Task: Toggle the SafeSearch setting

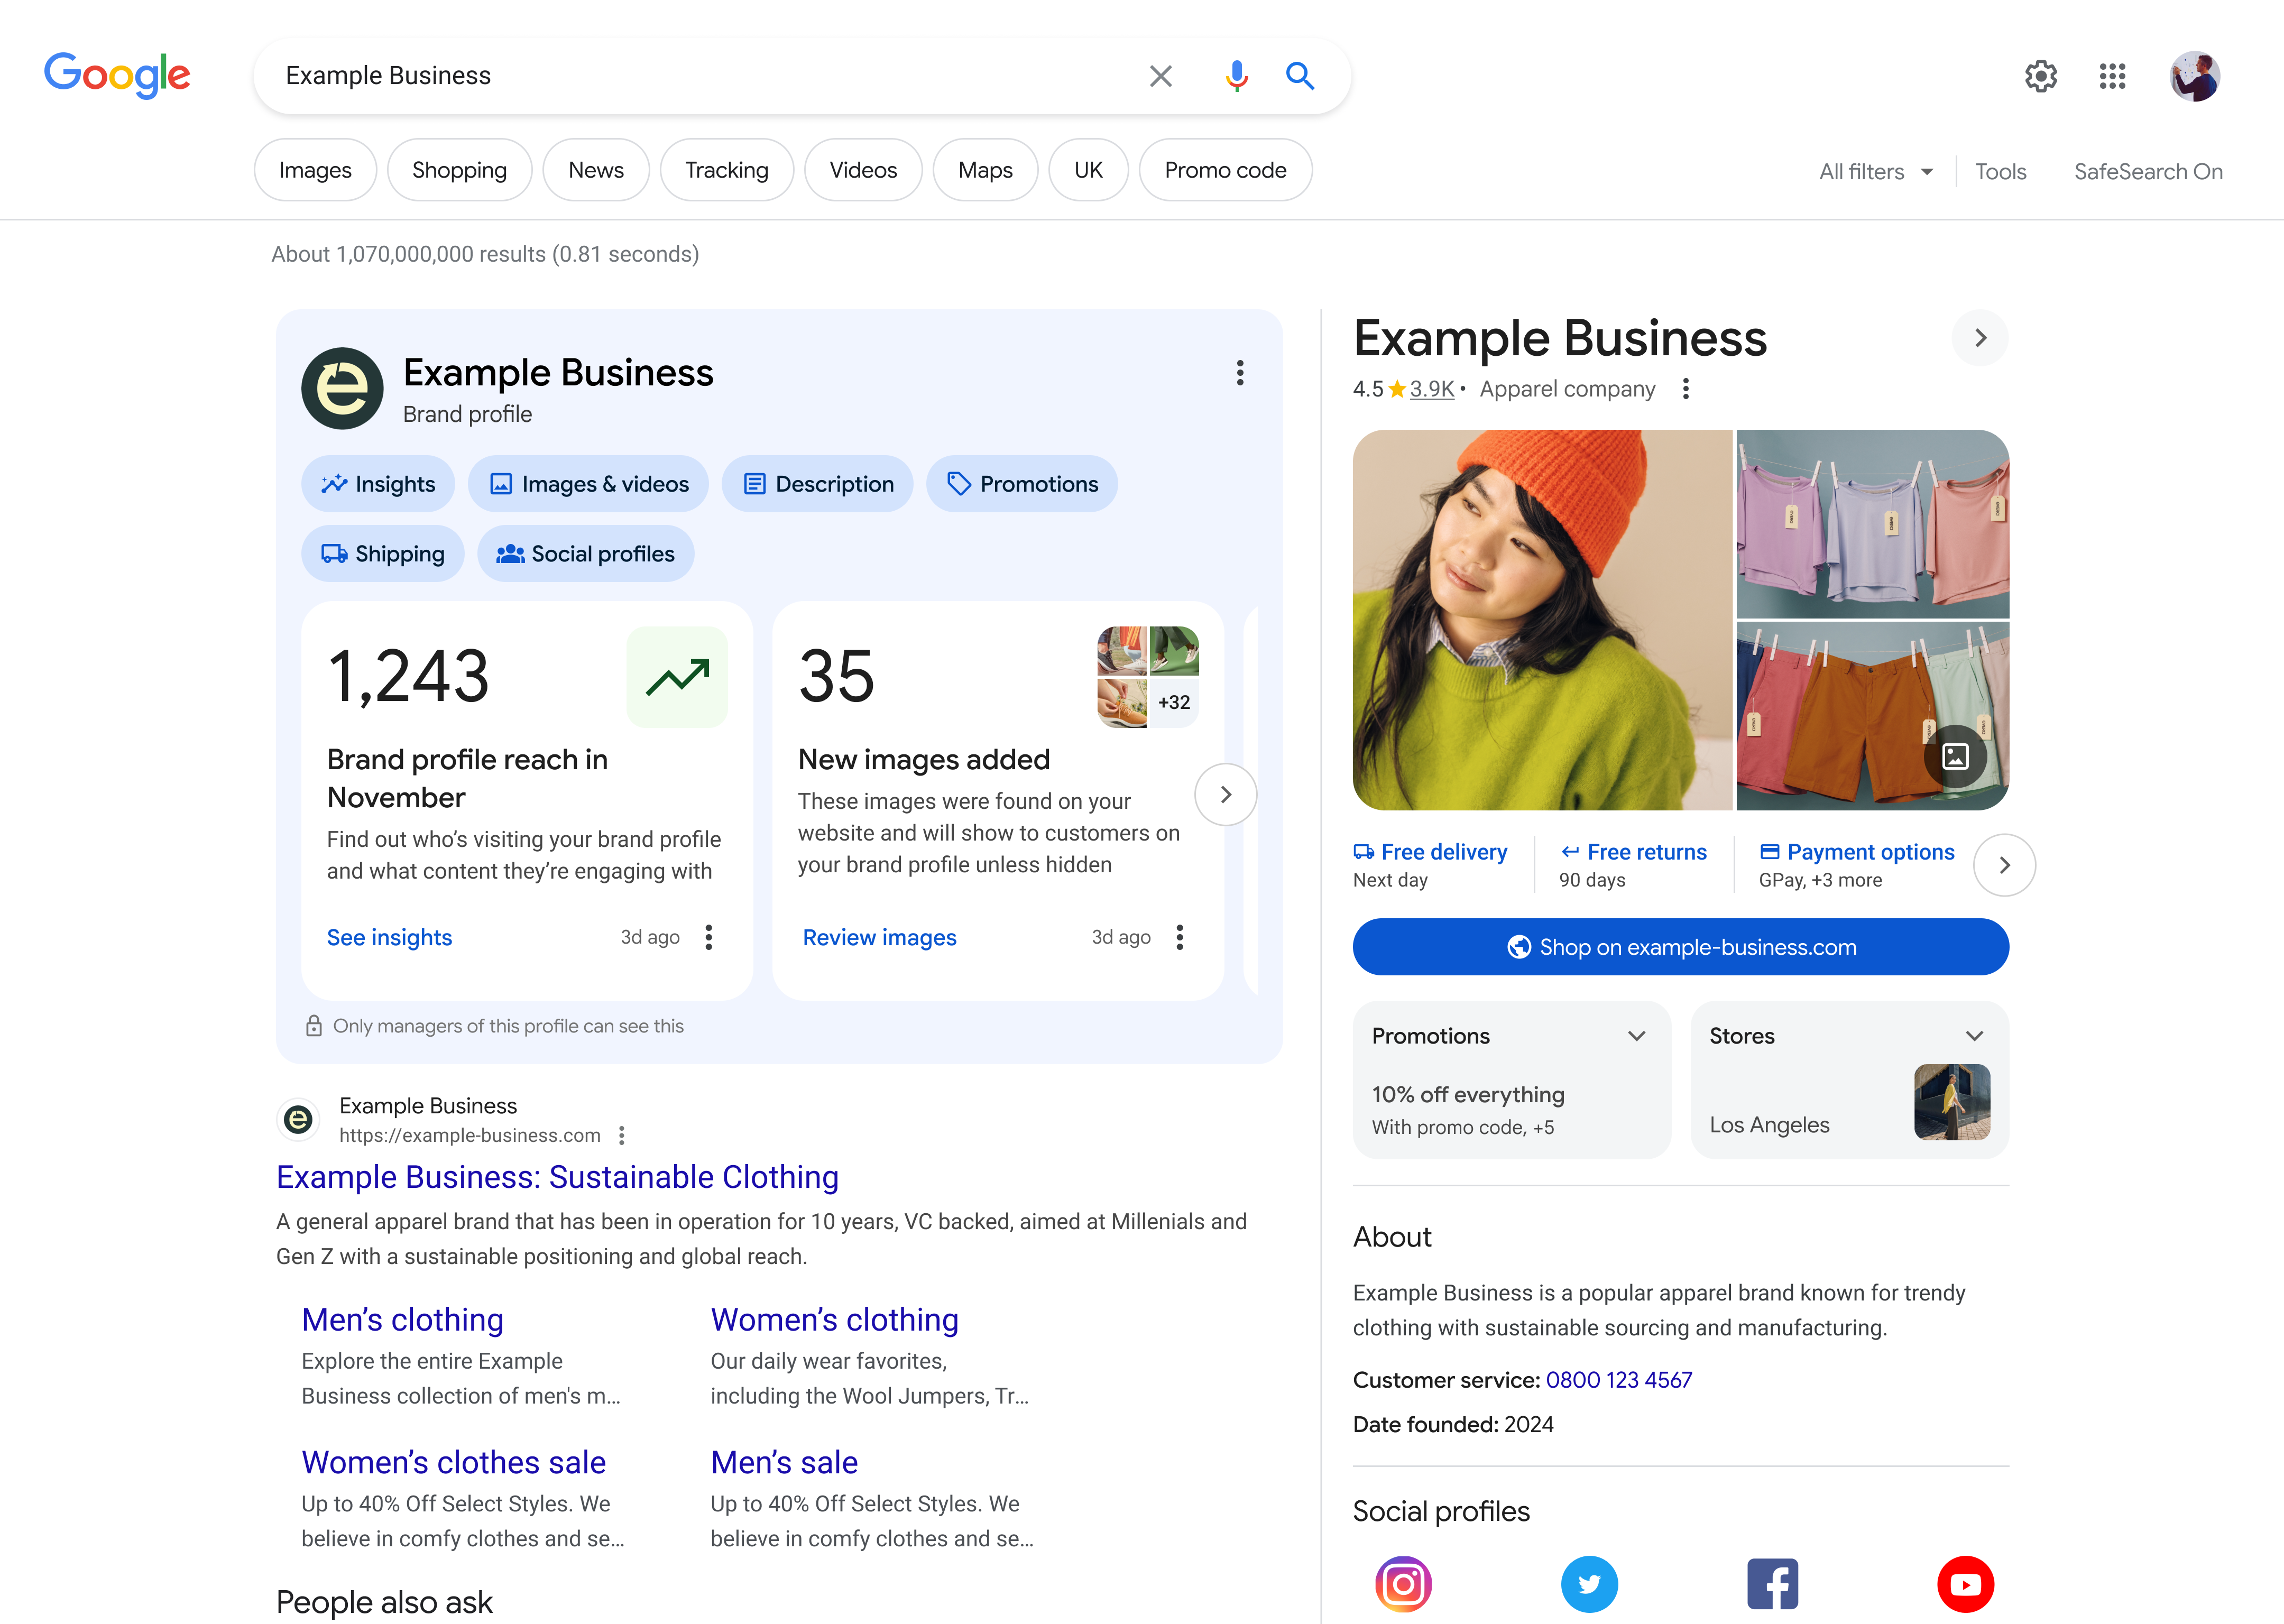Action: (x=2148, y=171)
